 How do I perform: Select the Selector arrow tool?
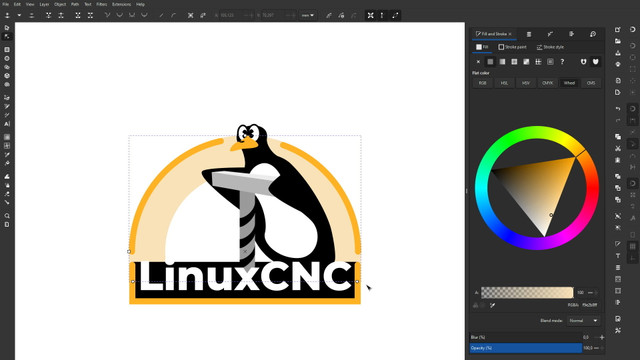pos(7,28)
